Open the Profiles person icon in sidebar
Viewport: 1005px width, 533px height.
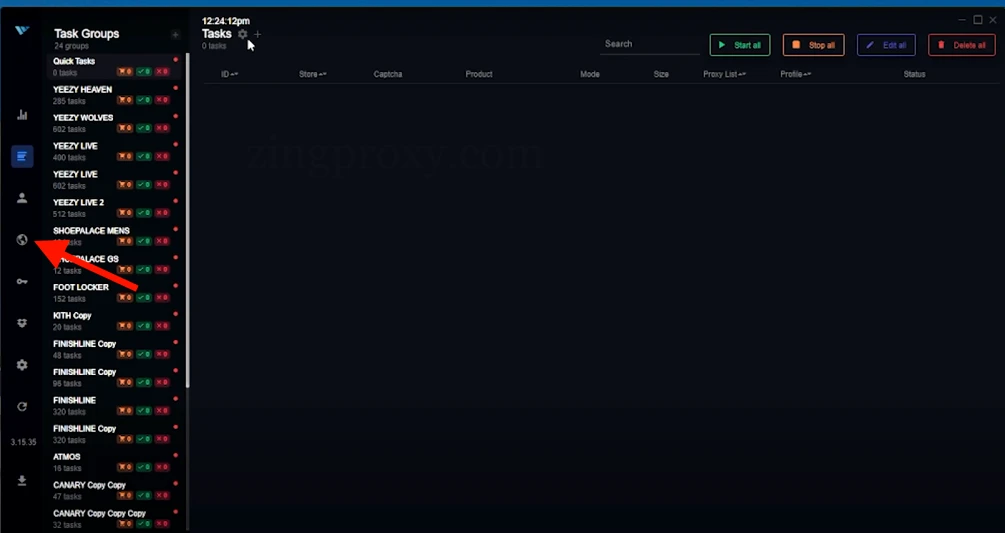pyautogui.click(x=22, y=198)
